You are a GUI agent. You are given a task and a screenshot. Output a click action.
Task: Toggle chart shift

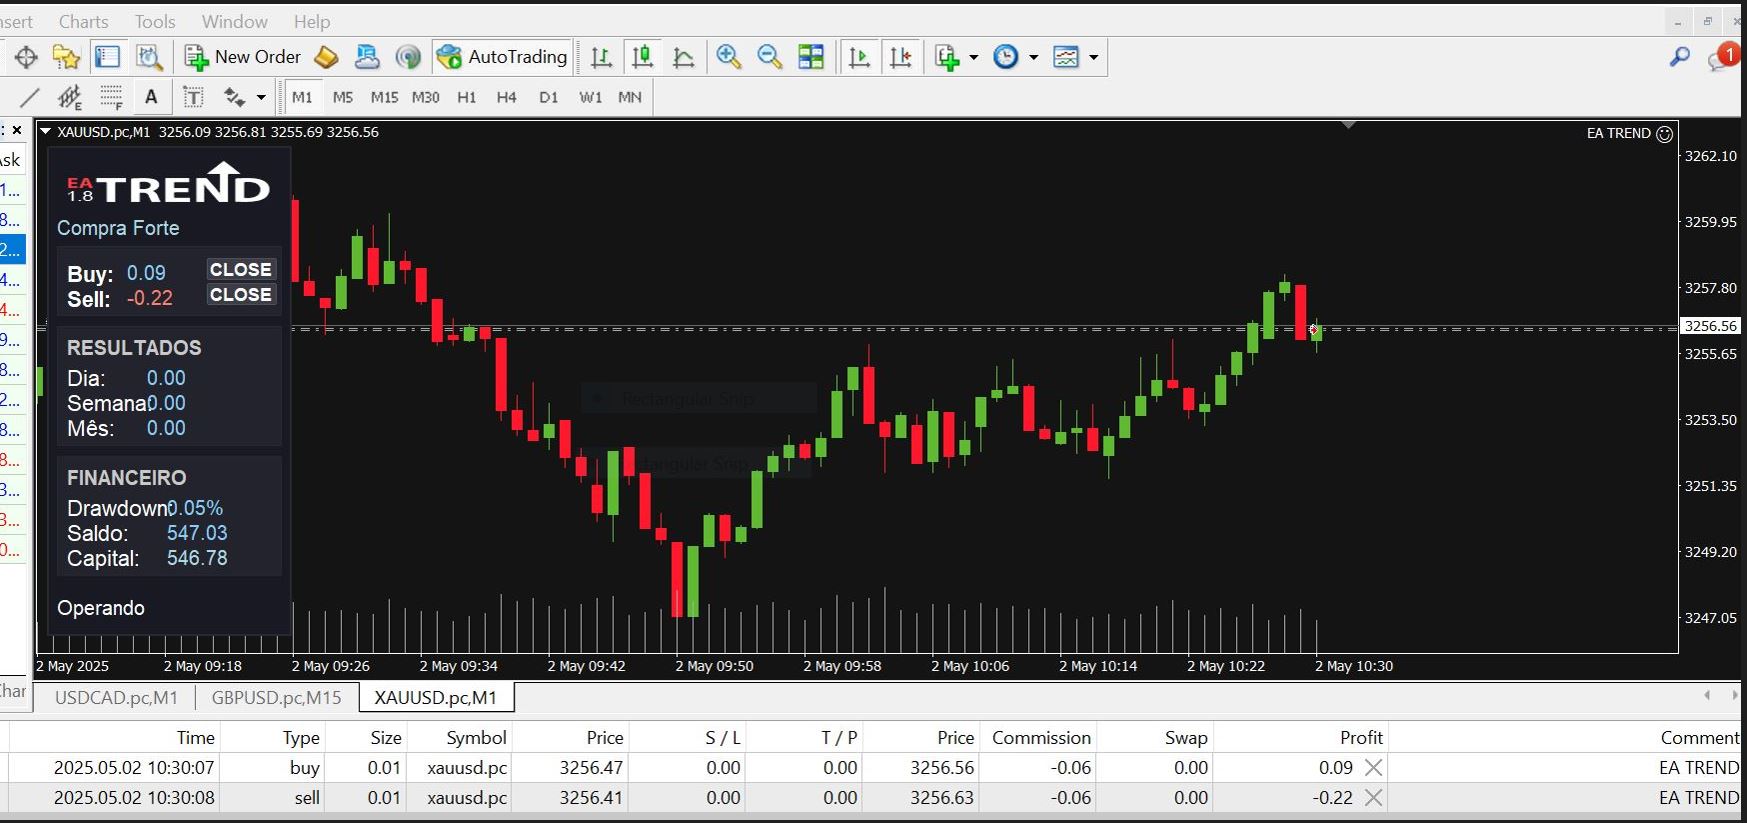tap(901, 57)
